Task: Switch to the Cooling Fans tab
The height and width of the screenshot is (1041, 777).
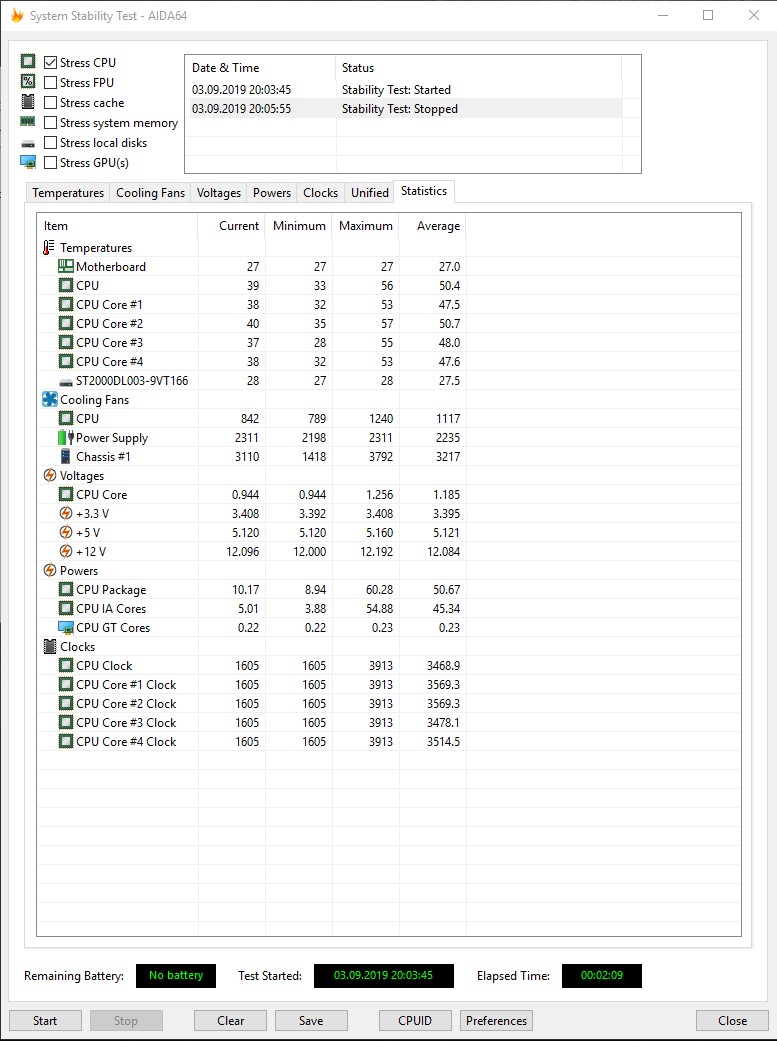Action: [150, 193]
